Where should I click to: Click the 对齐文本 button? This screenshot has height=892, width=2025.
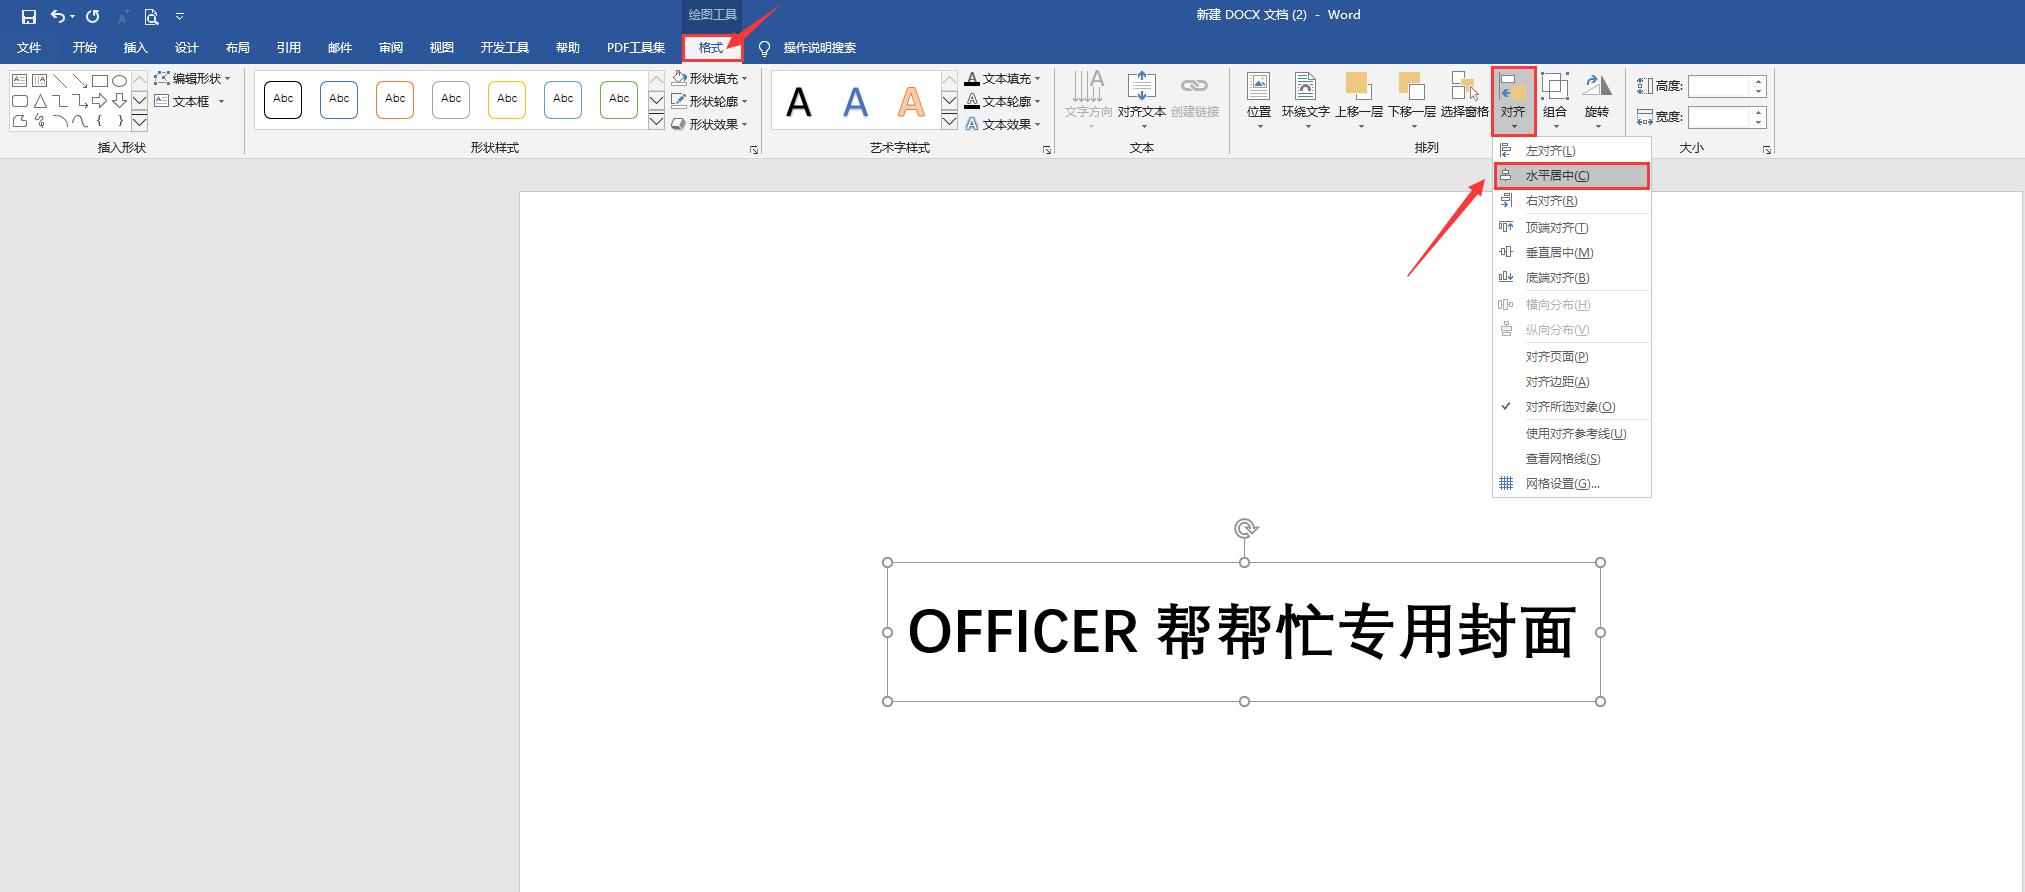click(1141, 98)
